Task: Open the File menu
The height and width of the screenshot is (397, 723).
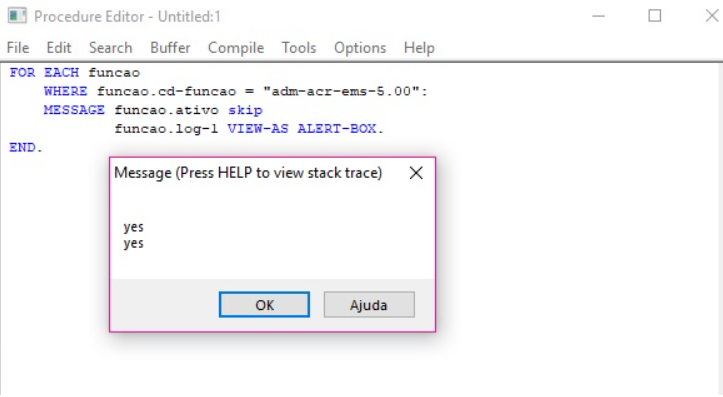Action: pyautogui.click(x=18, y=47)
